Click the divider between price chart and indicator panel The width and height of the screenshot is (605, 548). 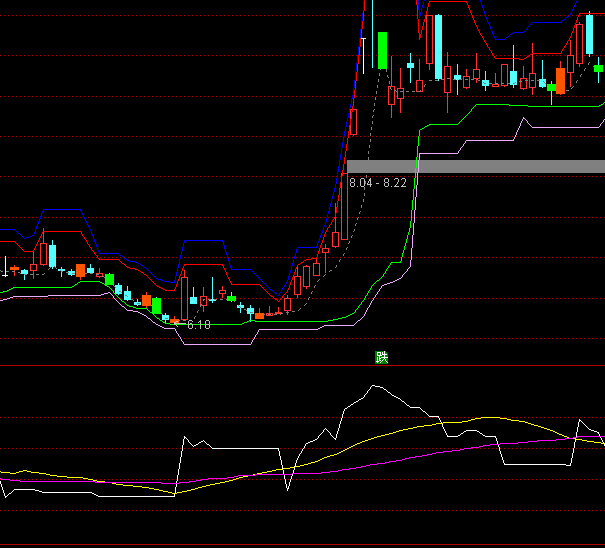click(200, 365)
